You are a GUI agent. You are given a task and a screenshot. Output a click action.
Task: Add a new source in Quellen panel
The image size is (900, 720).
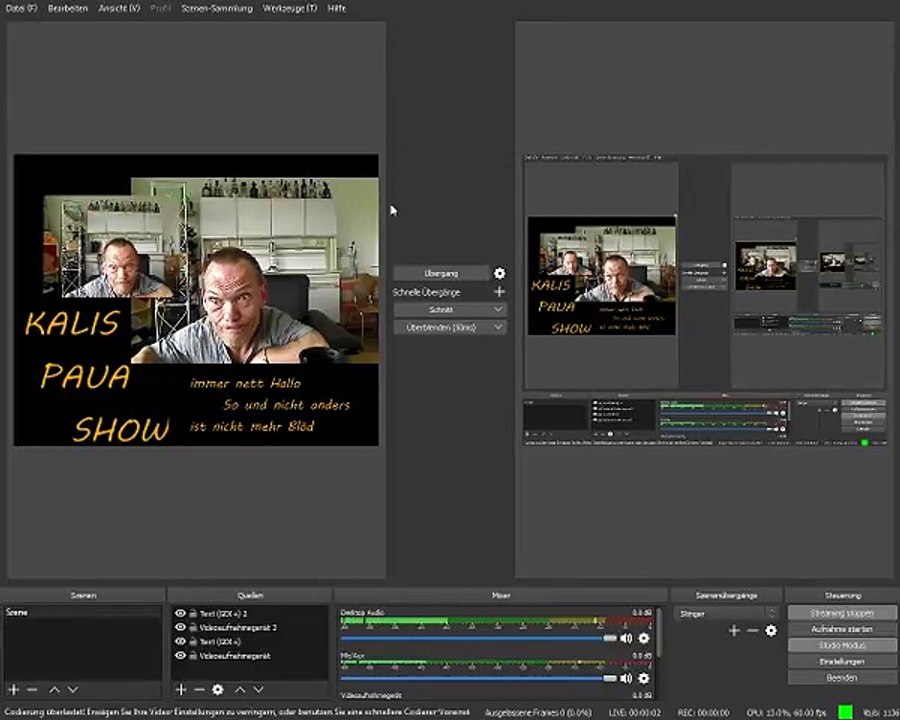coord(181,689)
